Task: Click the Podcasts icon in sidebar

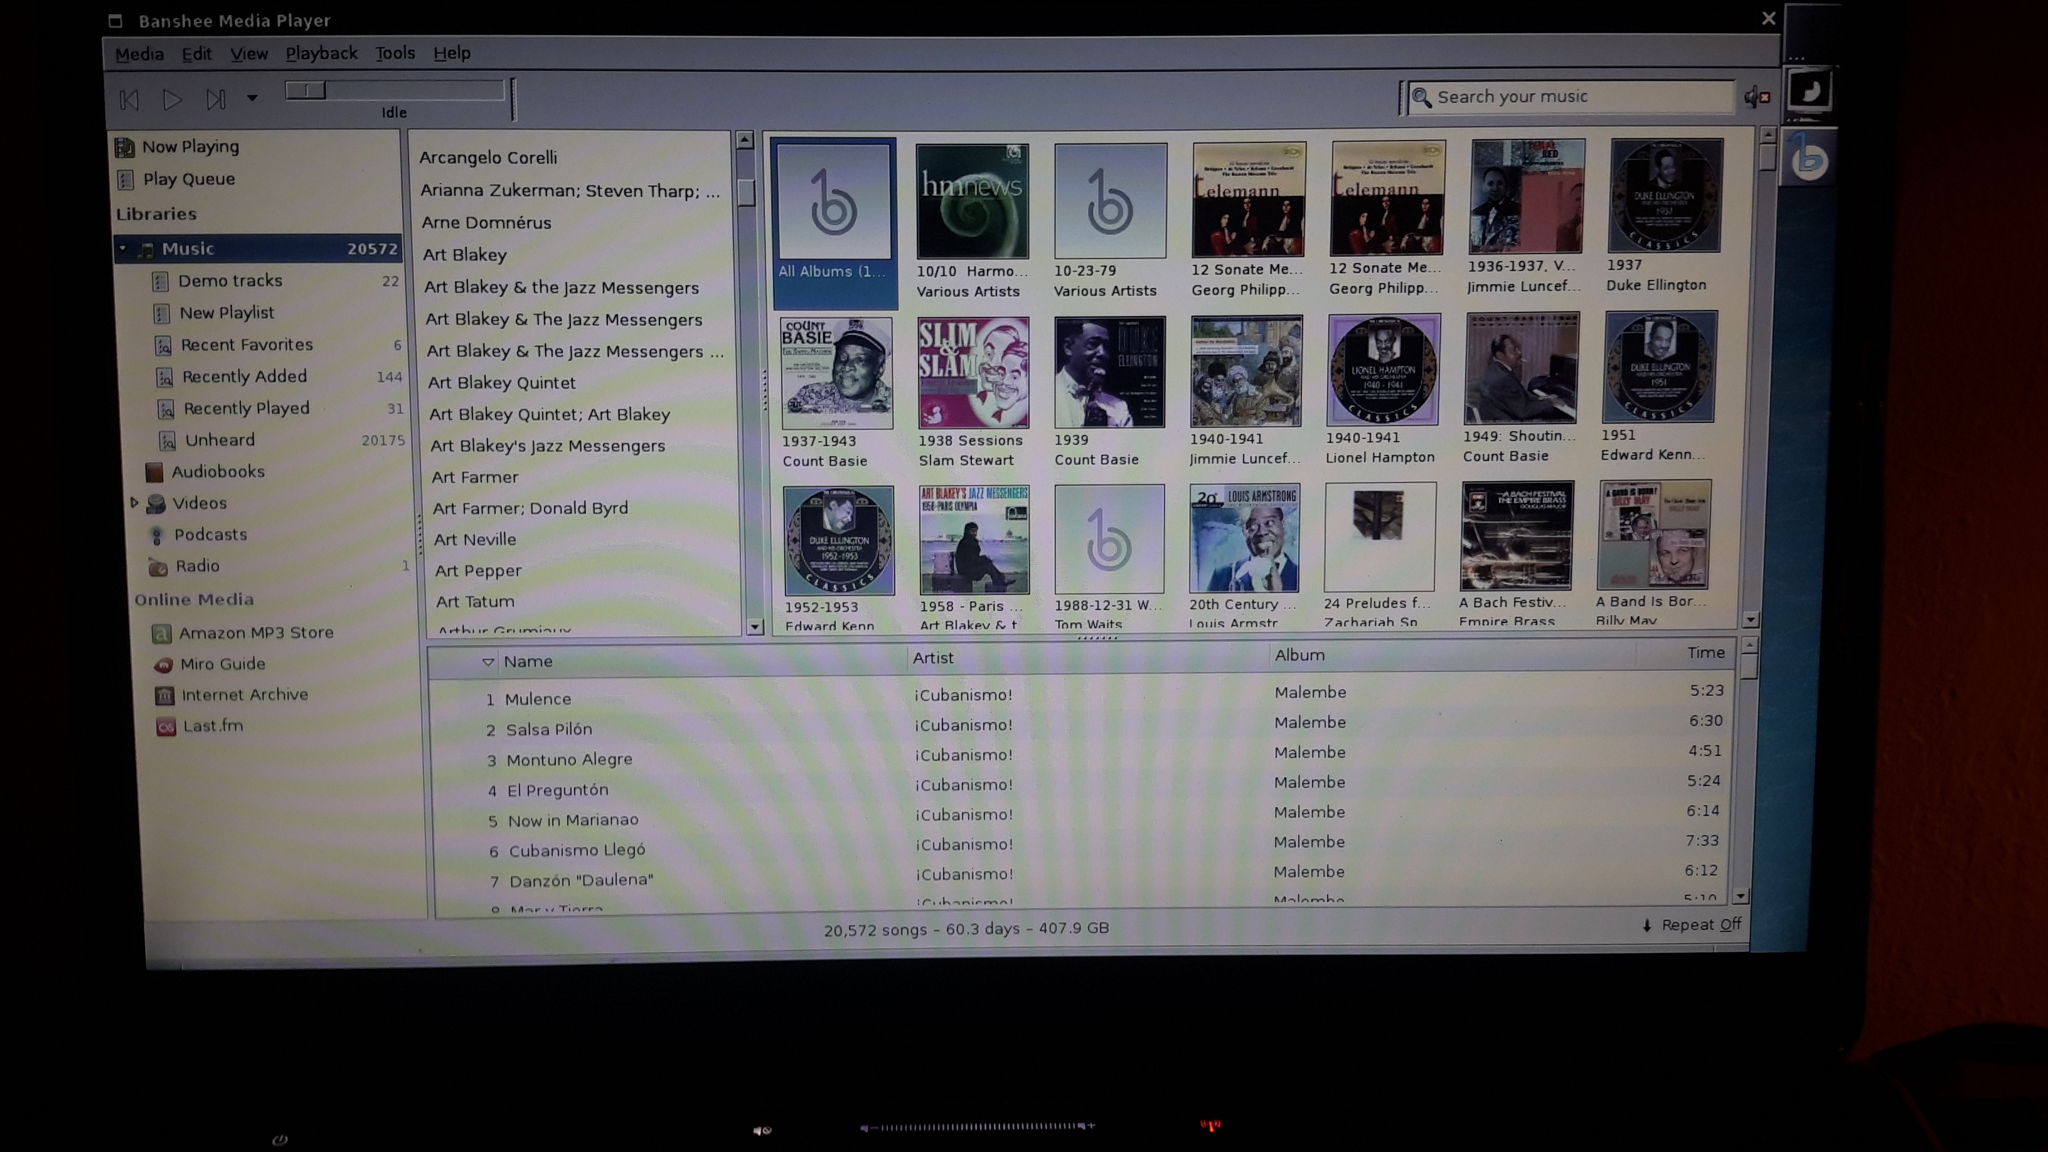Action: tap(158, 533)
